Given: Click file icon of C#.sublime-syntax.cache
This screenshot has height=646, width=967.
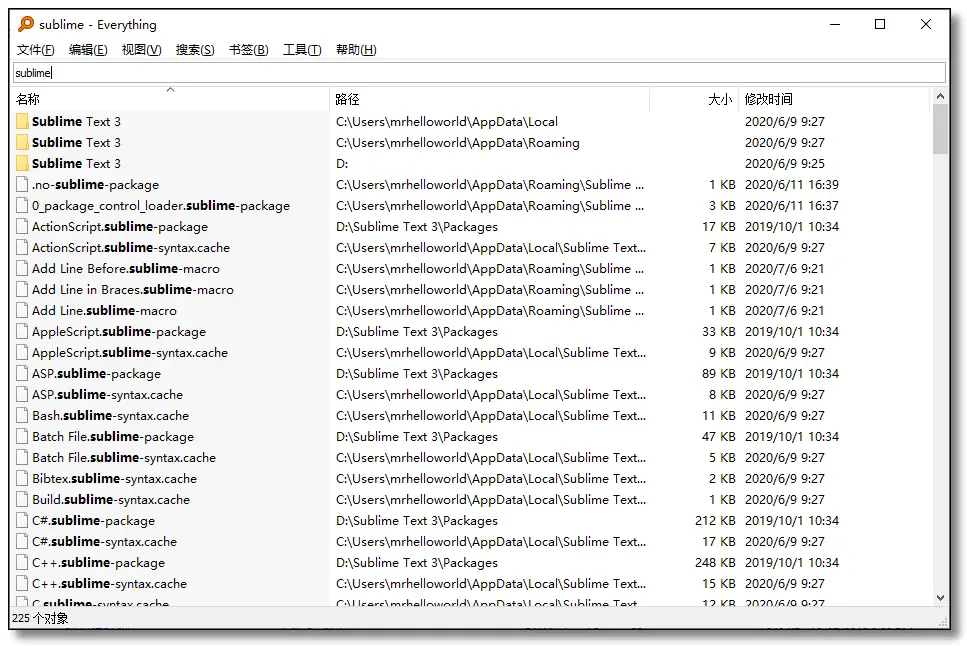Looking at the screenshot, I should coord(22,541).
